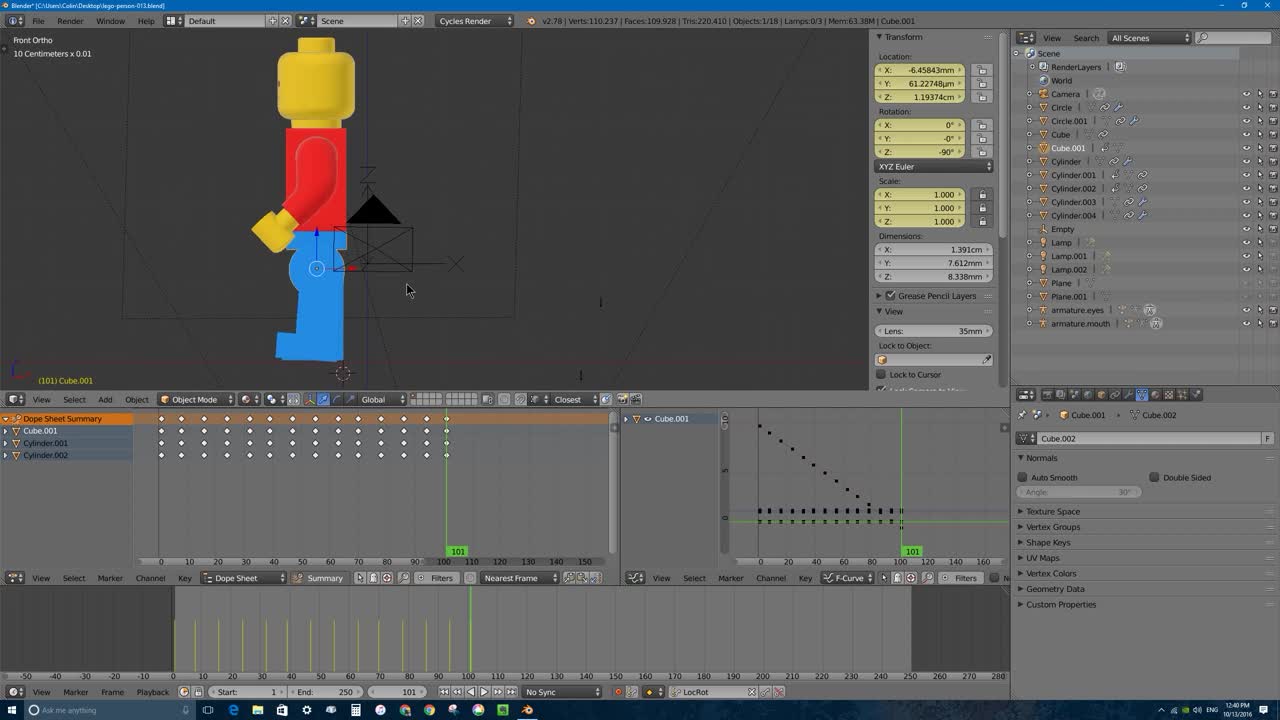The width and height of the screenshot is (1280, 720).
Task: Open the Scene properties tab icon
Action: (x=1074, y=395)
